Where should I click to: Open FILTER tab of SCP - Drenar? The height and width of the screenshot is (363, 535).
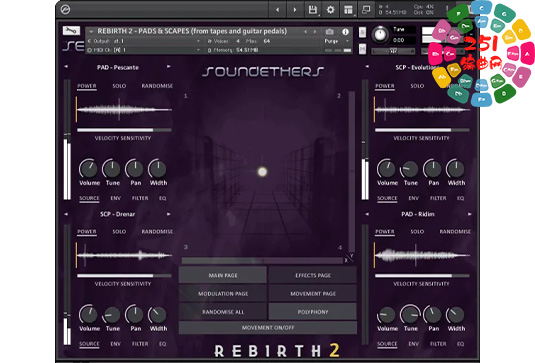tap(140, 344)
